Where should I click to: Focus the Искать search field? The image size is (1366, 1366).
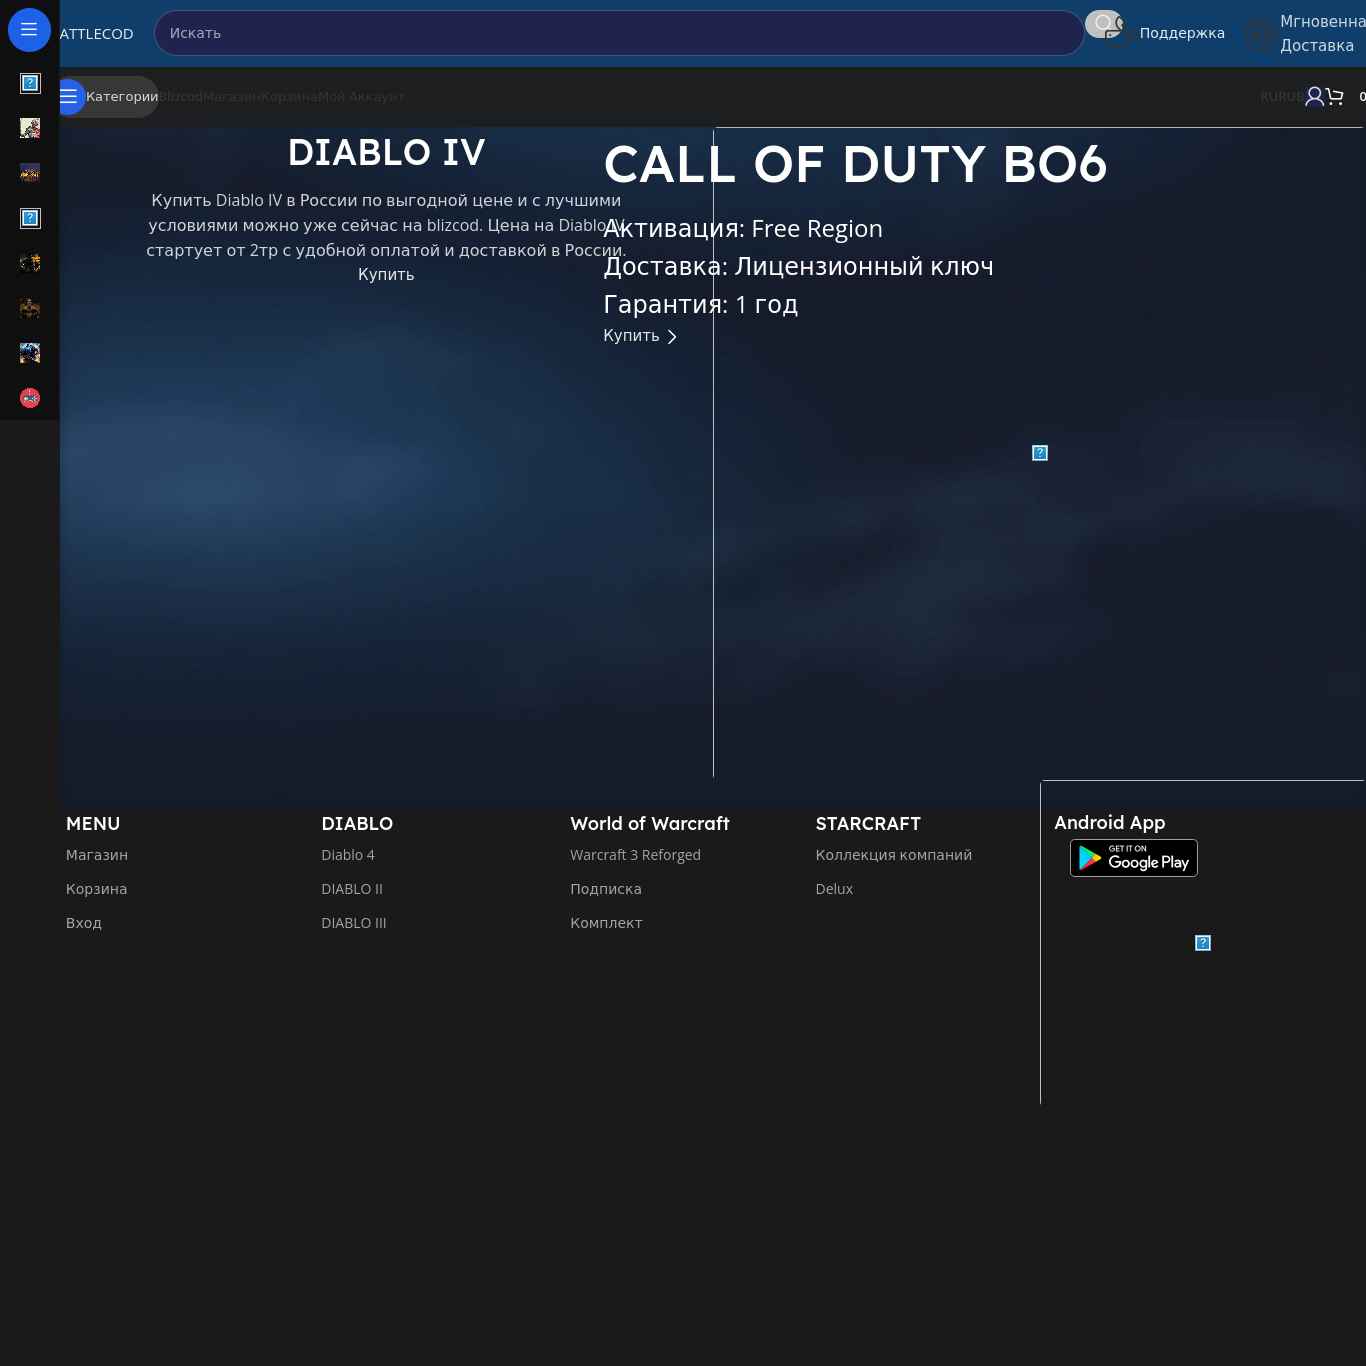pos(619,33)
